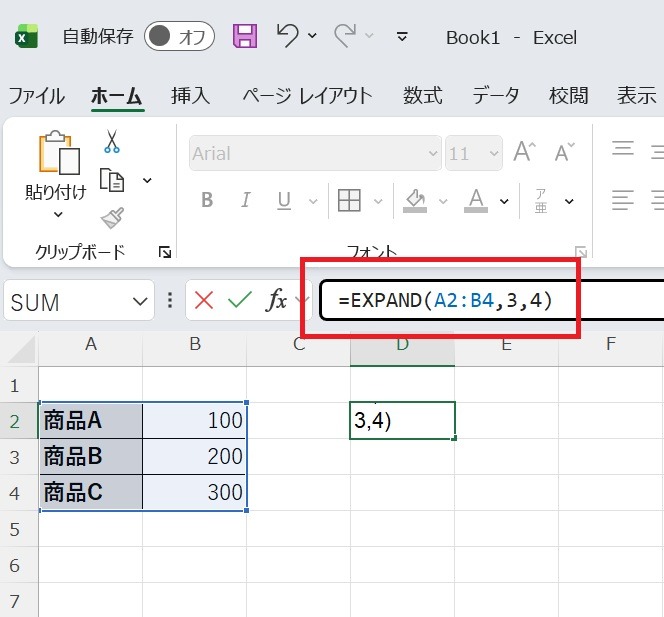Screen dimensions: 664x617
Task: Open the ファイル tab
Action: coord(36,96)
